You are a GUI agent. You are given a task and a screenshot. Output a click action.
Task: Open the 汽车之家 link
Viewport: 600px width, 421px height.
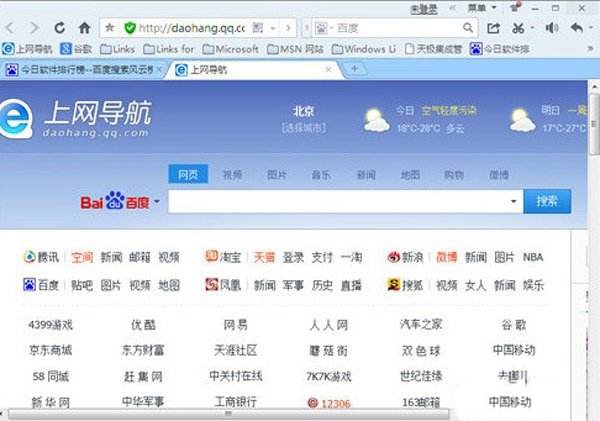coord(421,325)
